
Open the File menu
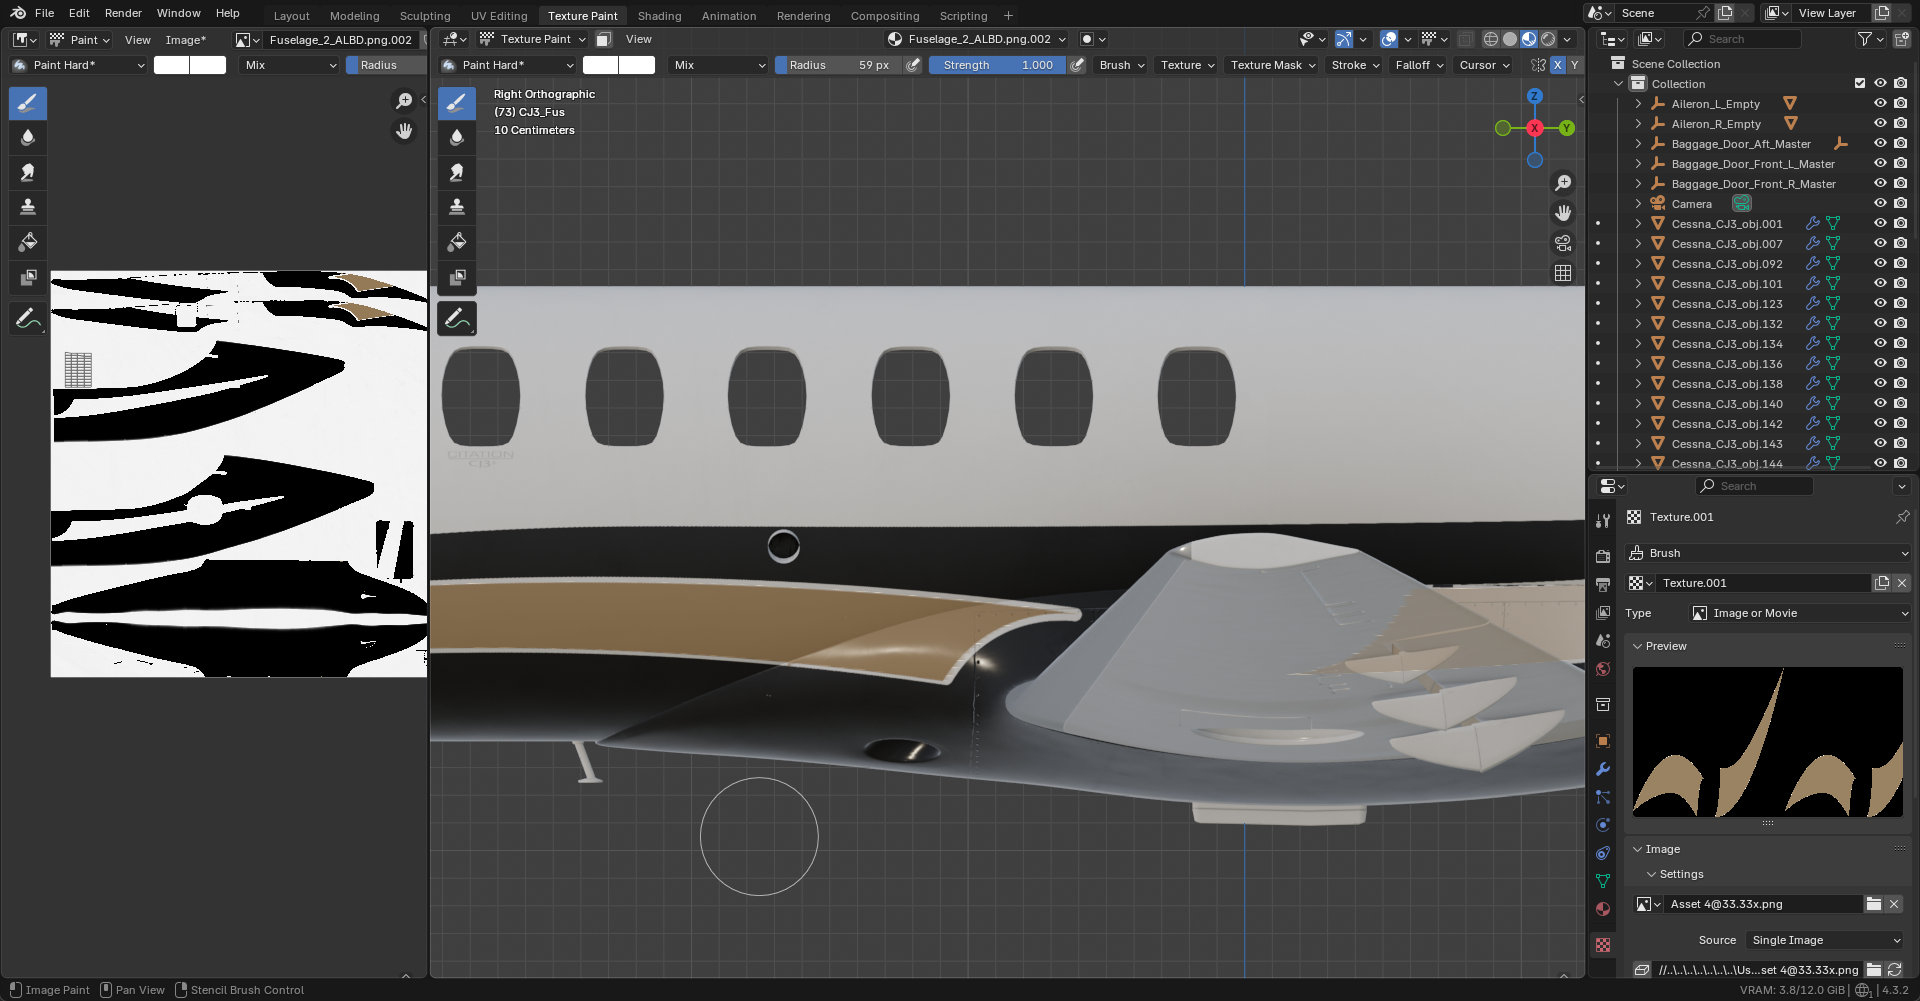pos(44,13)
